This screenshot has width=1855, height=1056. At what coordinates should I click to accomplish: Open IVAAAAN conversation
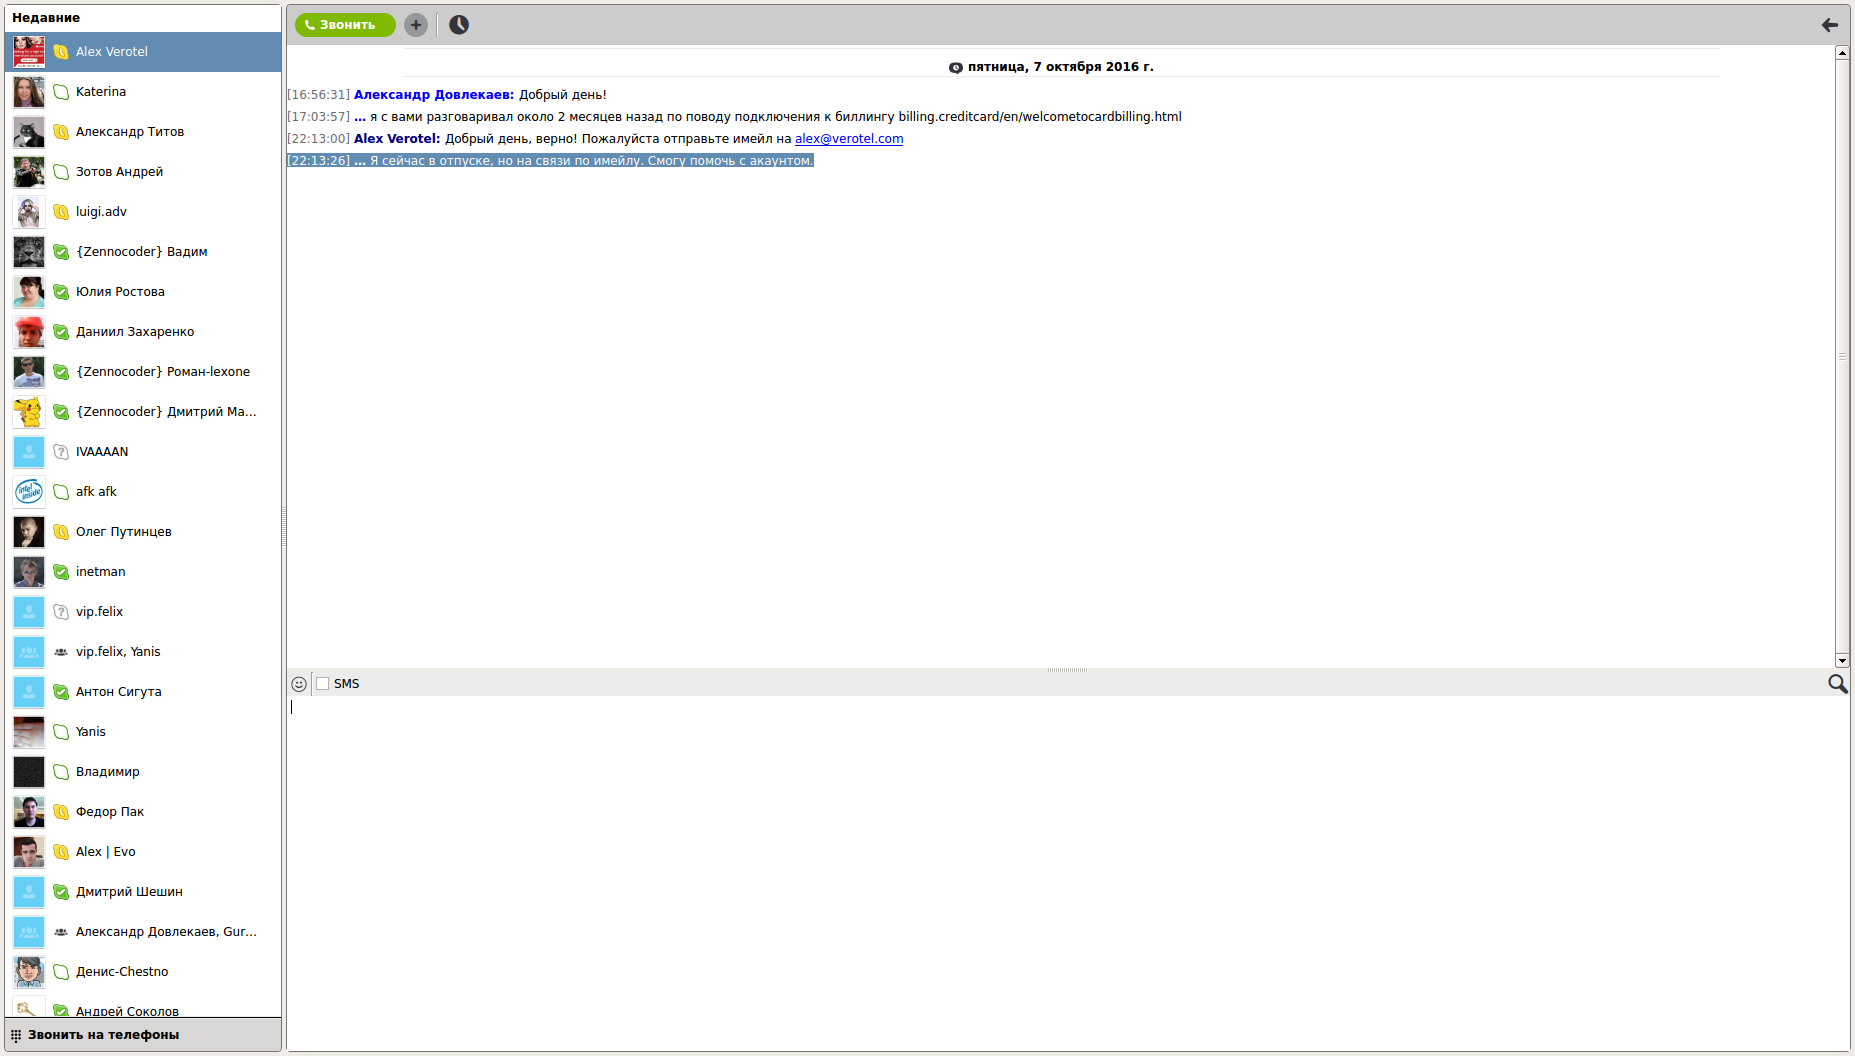pos(143,452)
